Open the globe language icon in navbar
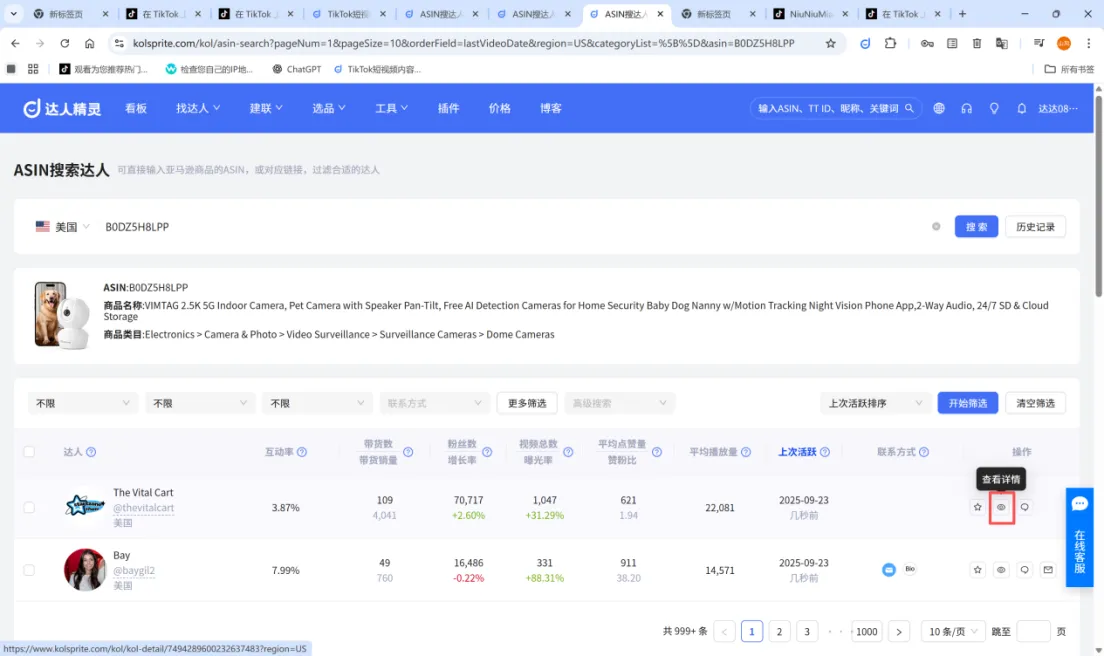 coord(937,107)
